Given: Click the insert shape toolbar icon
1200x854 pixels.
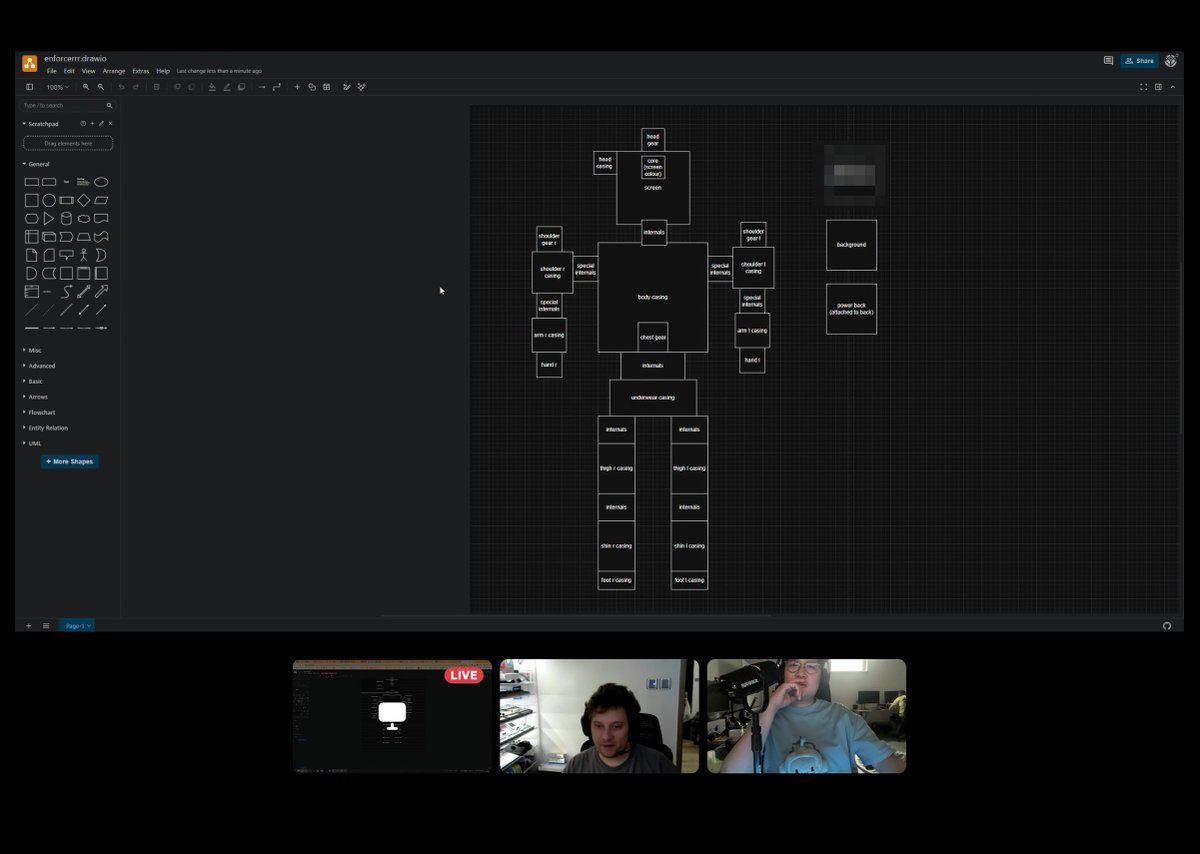Looking at the screenshot, I should tap(312, 87).
